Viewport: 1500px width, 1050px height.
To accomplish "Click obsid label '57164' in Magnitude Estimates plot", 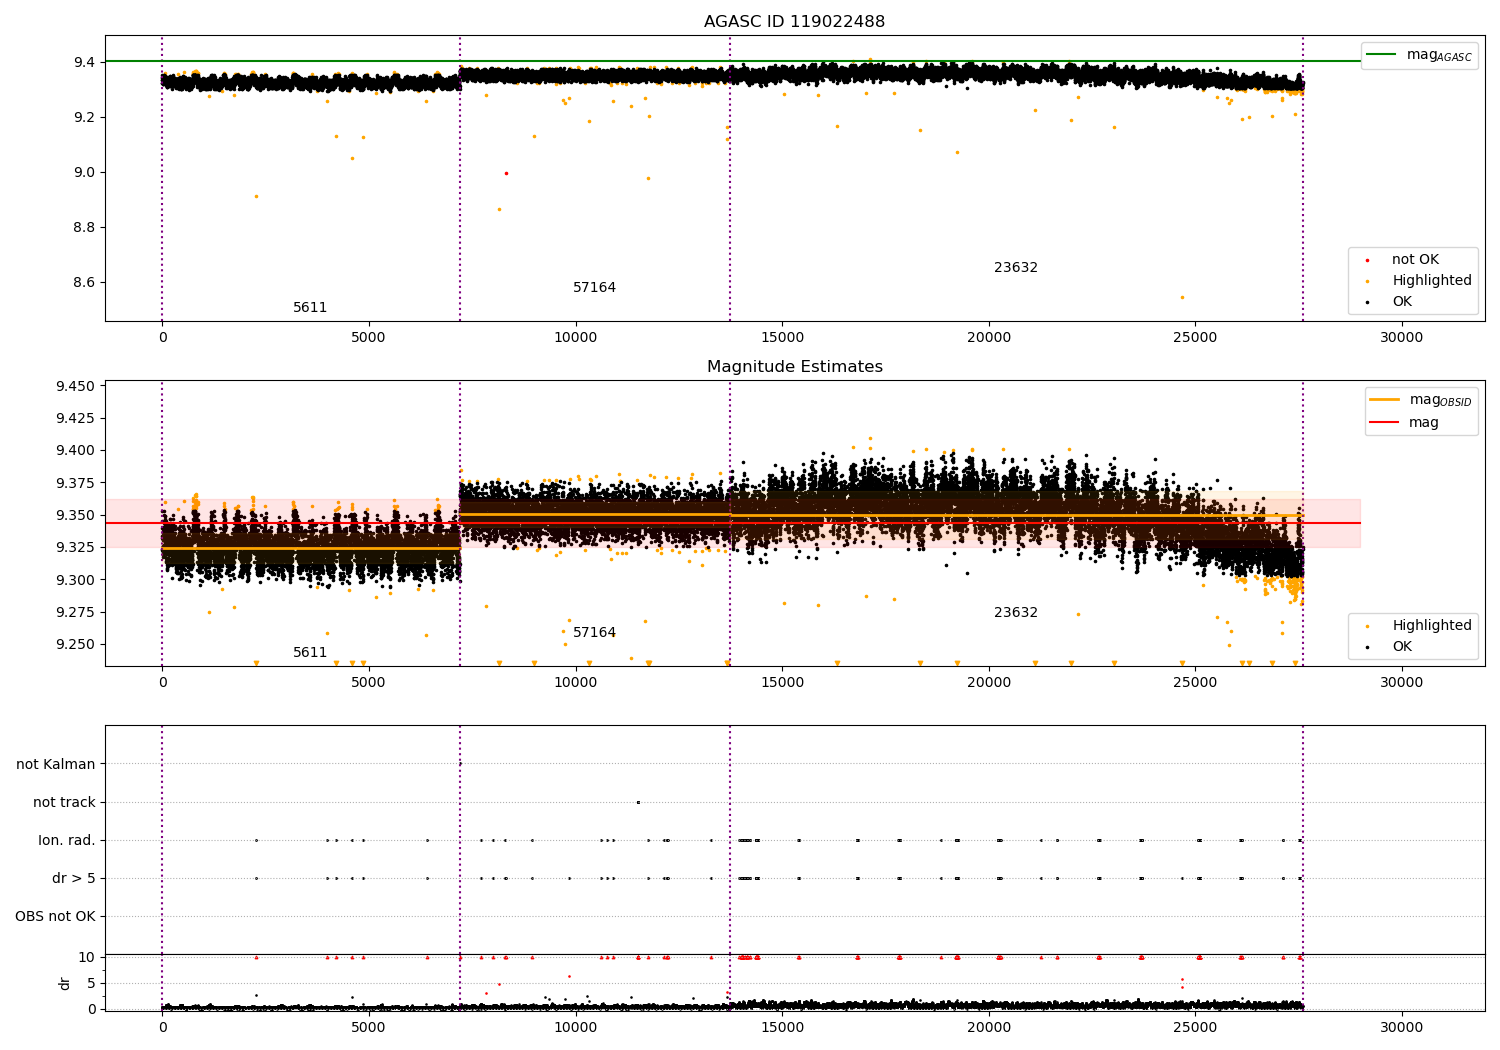I will click(x=594, y=633).
